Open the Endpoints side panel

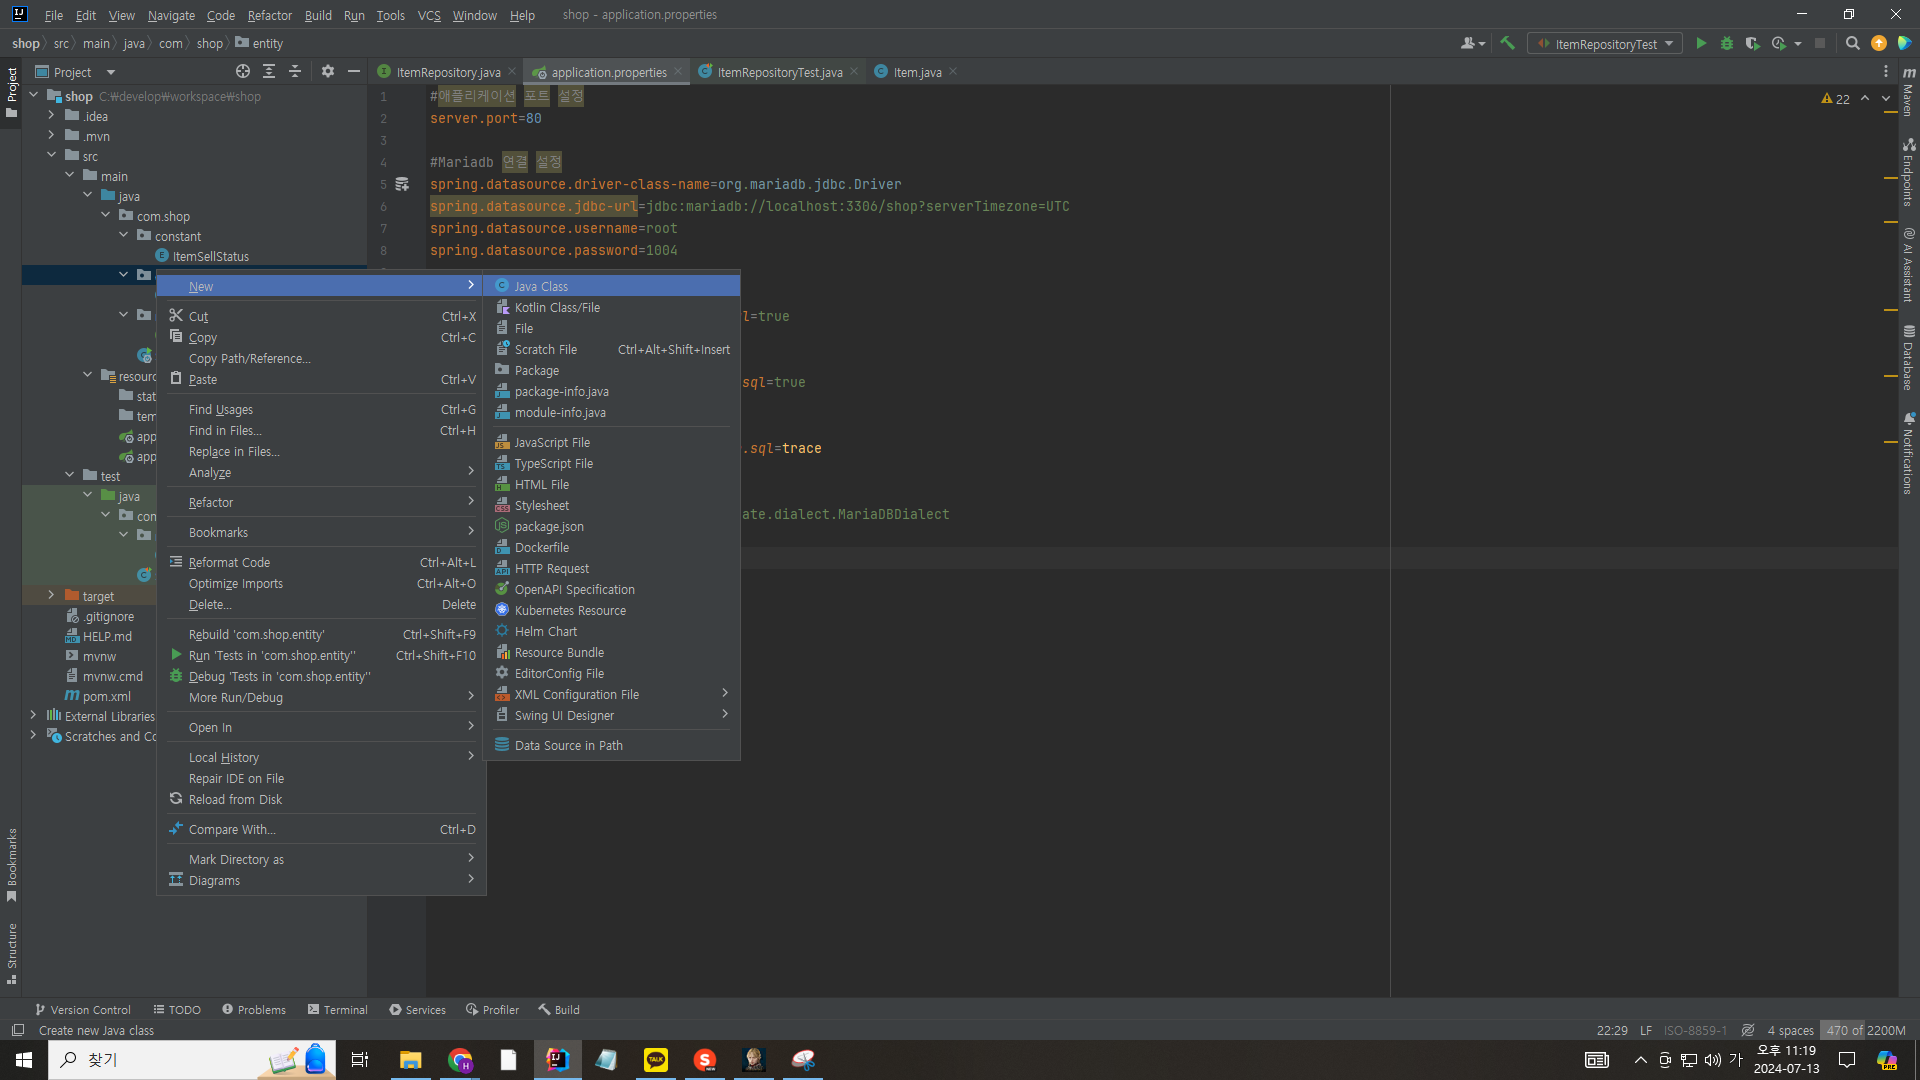(1909, 172)
